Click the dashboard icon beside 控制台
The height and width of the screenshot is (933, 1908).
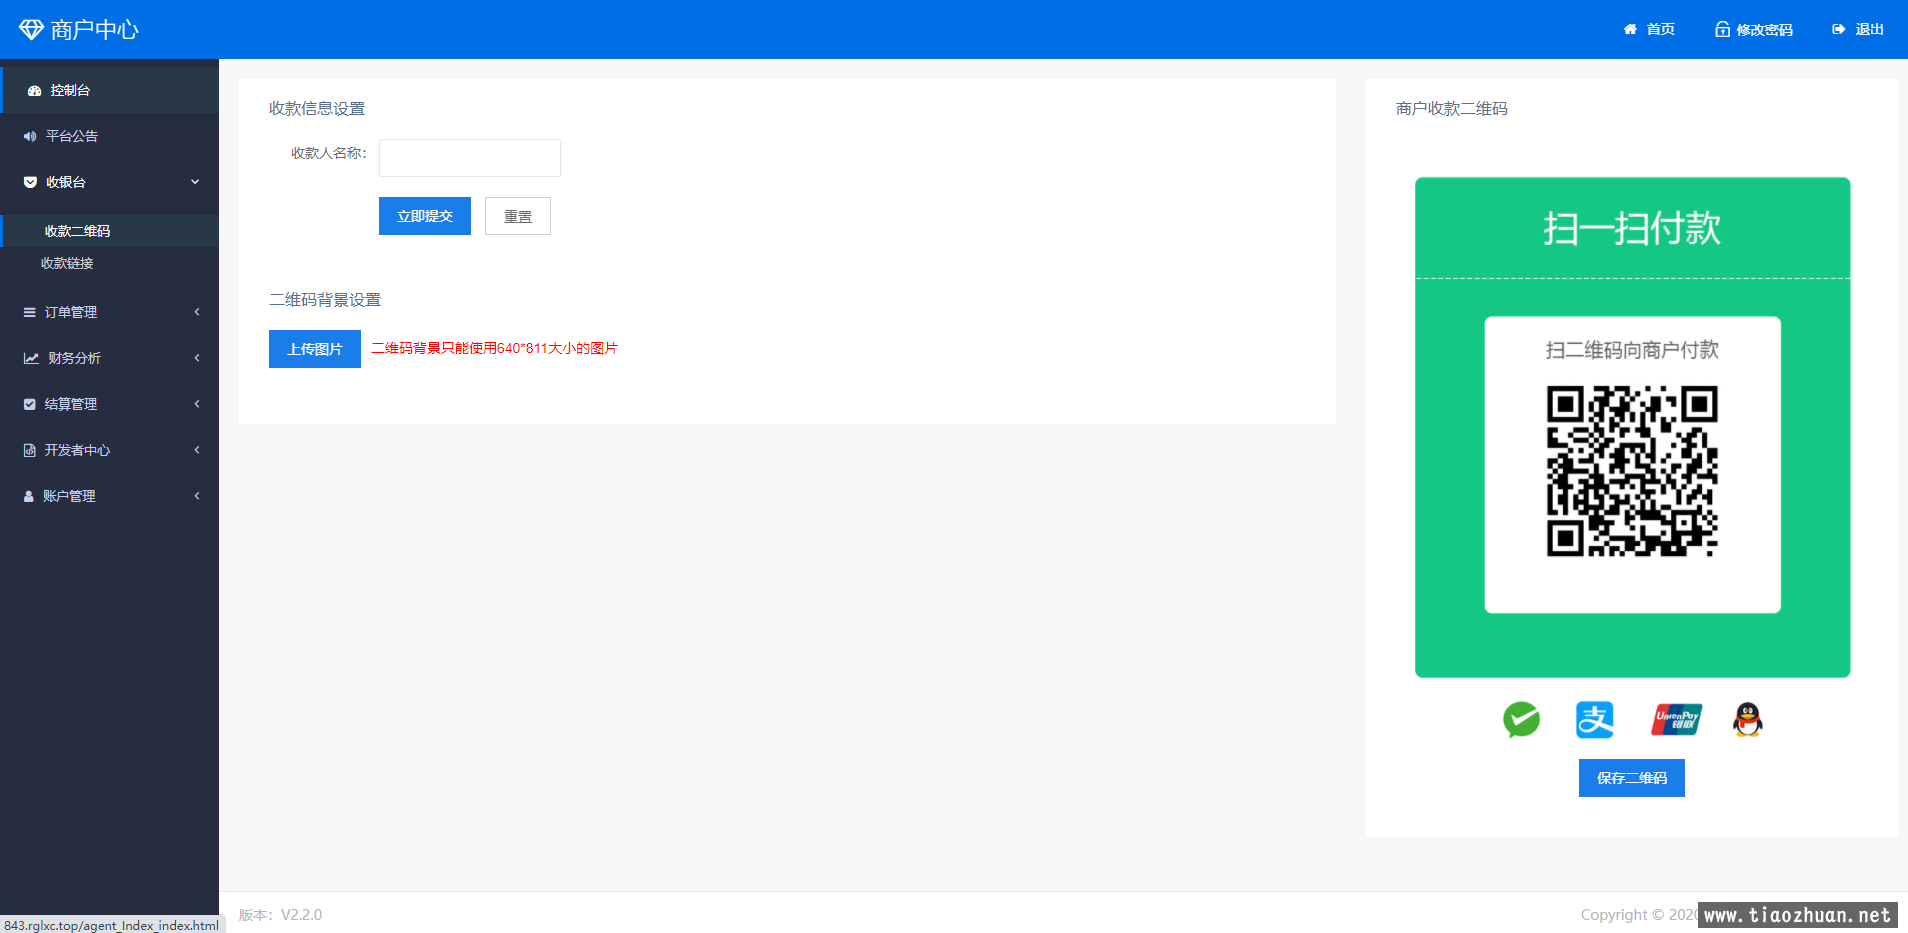coord(34,90)
